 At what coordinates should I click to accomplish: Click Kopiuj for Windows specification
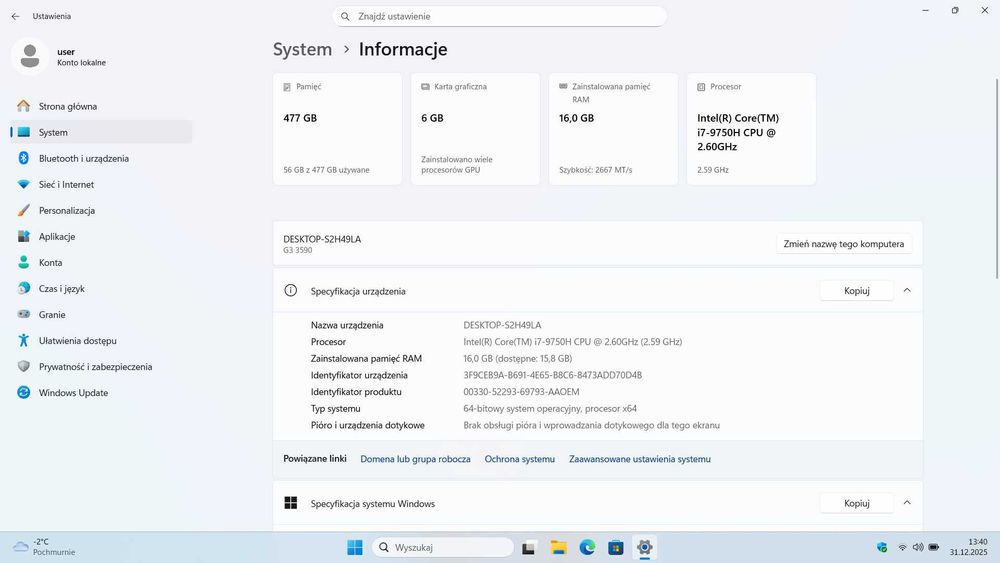tap(857, 503)
